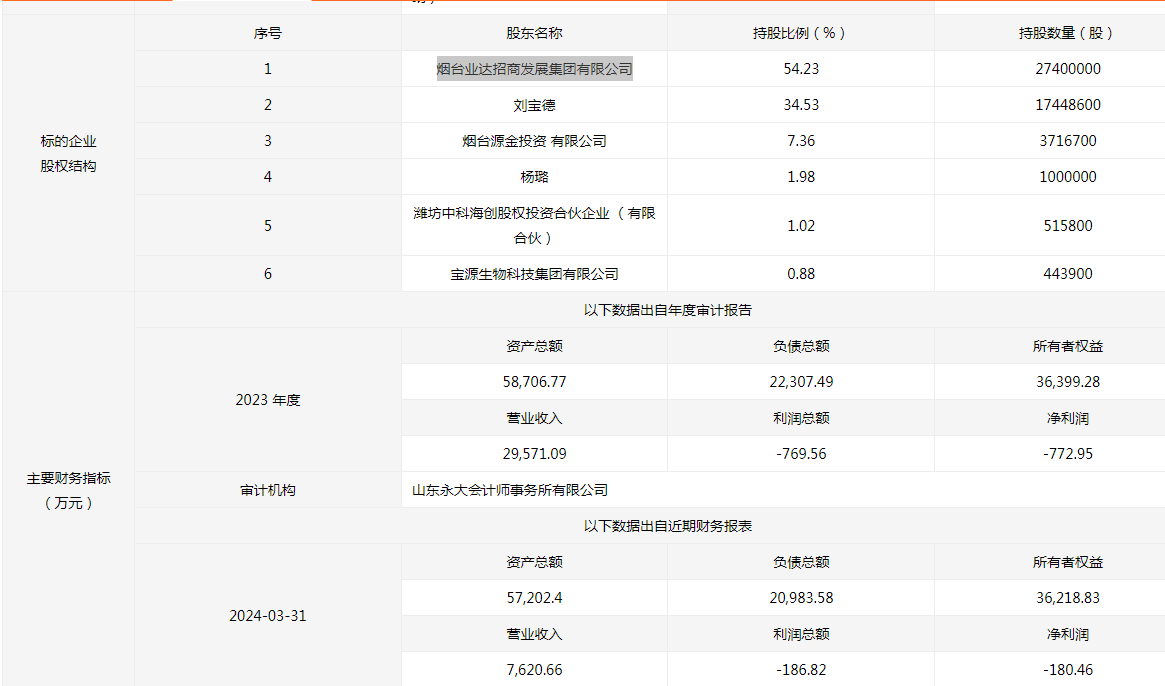1165x686 pixels.
Task: Click auditor 山东永大会计师事务所有限公司
Action: click(510, 491)
